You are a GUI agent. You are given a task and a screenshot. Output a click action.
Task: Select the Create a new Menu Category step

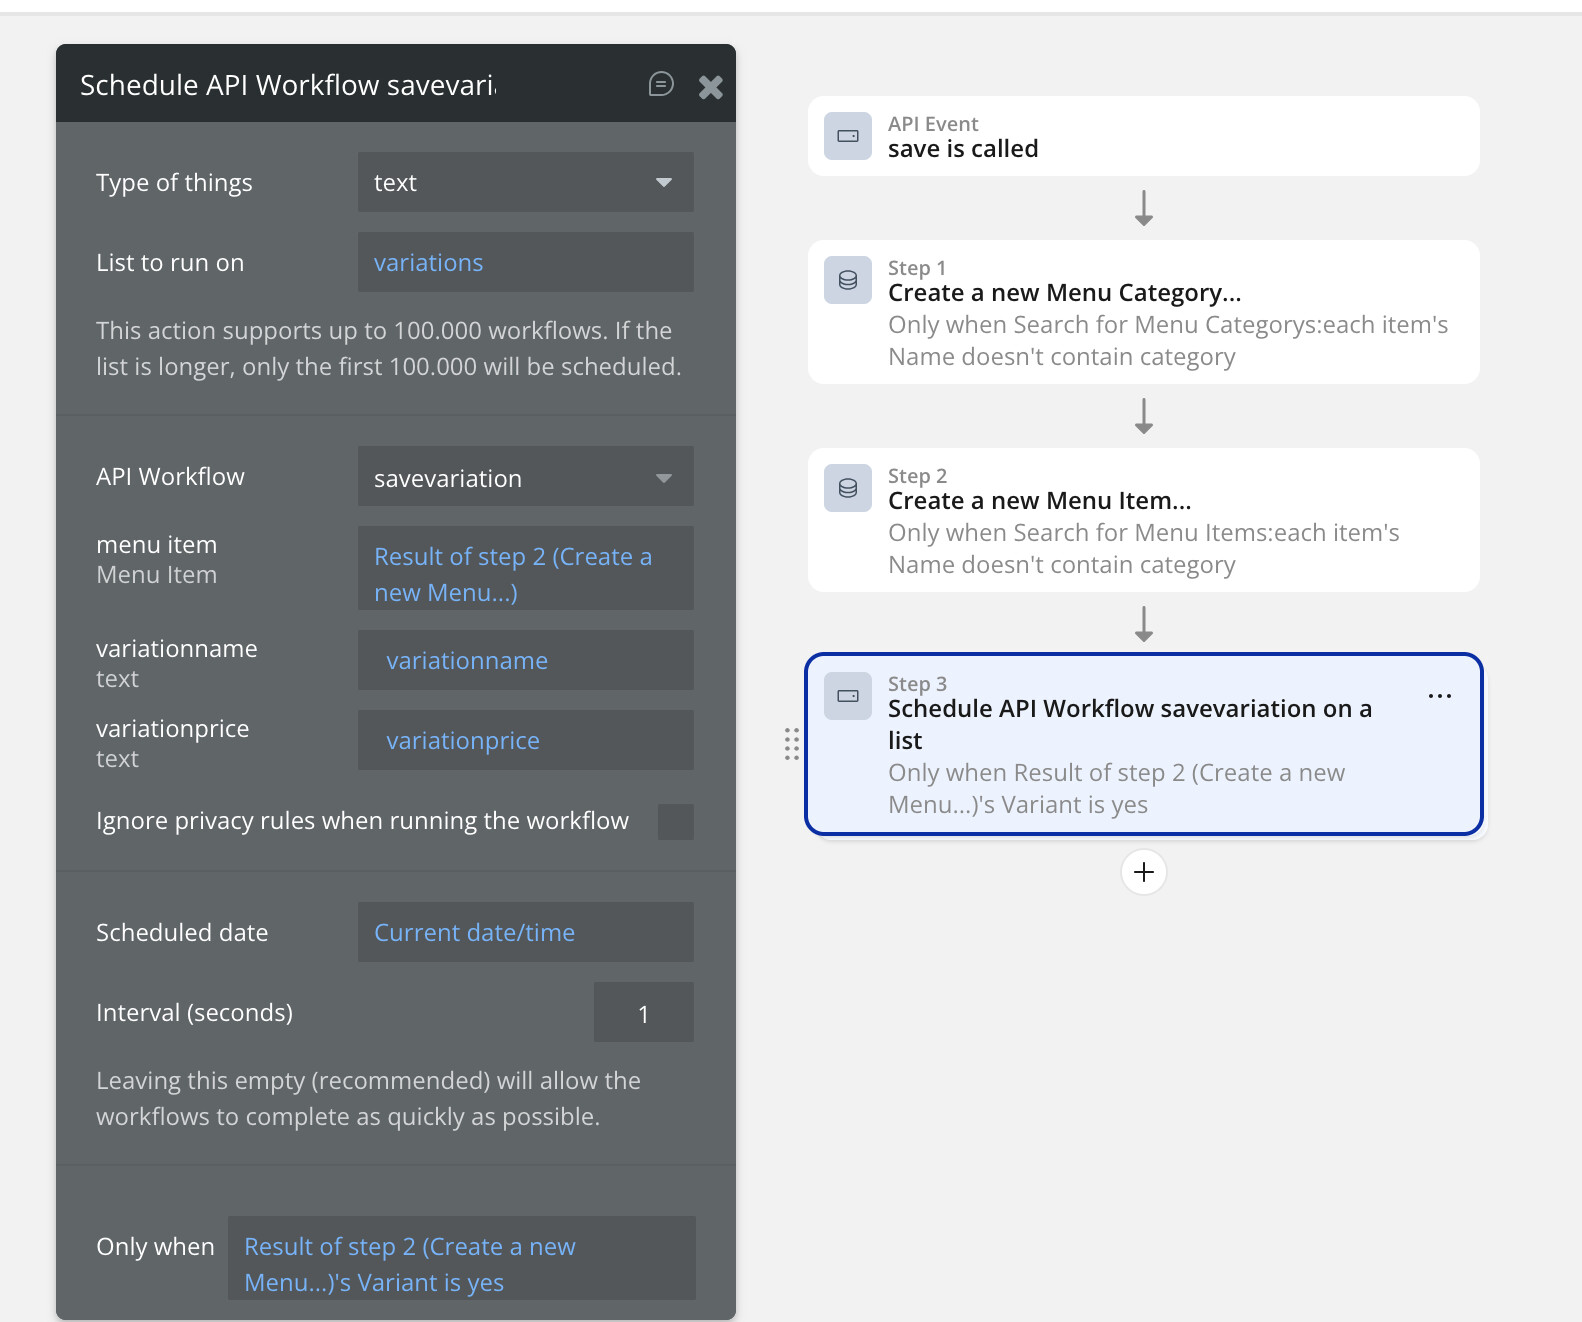pos(1143,312)
